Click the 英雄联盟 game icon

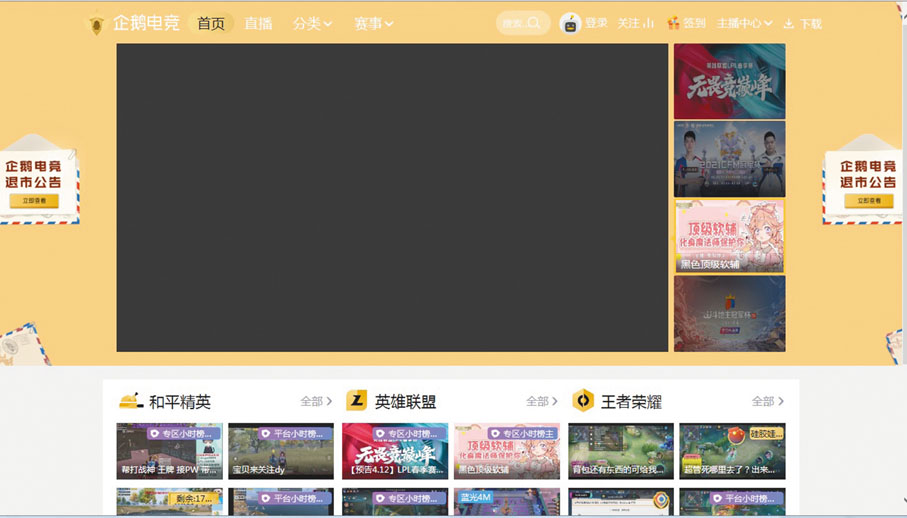click(356, 400)
